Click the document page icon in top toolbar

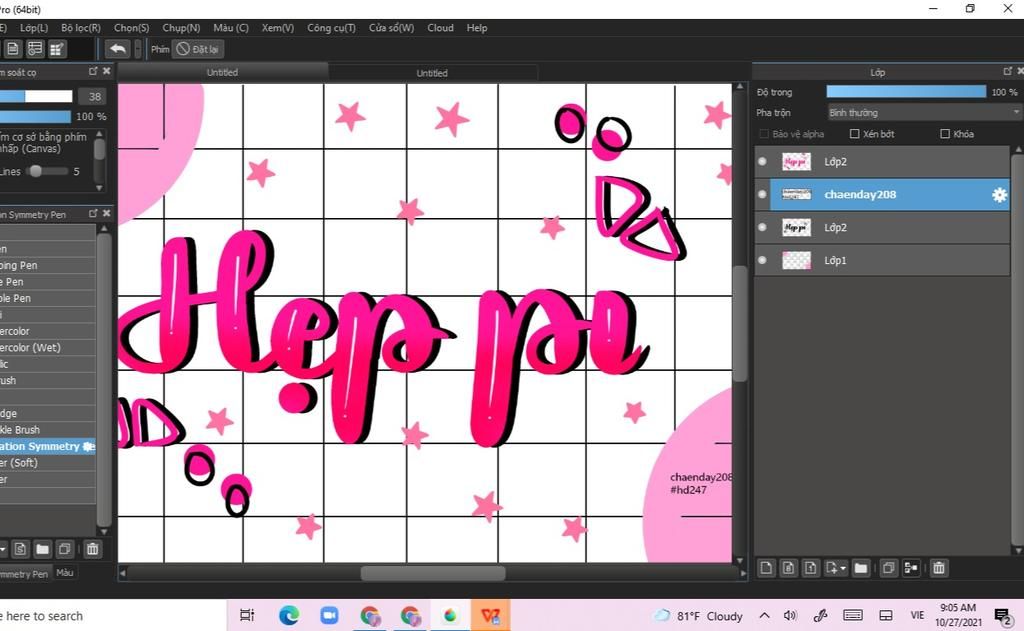(13, 49)
